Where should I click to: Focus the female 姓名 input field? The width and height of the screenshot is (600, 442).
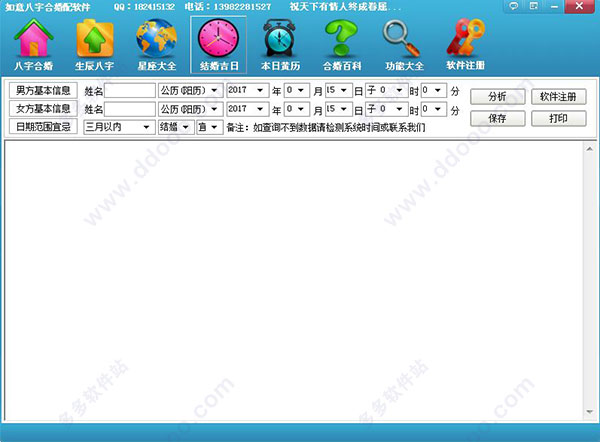click(x=130, y=109)
